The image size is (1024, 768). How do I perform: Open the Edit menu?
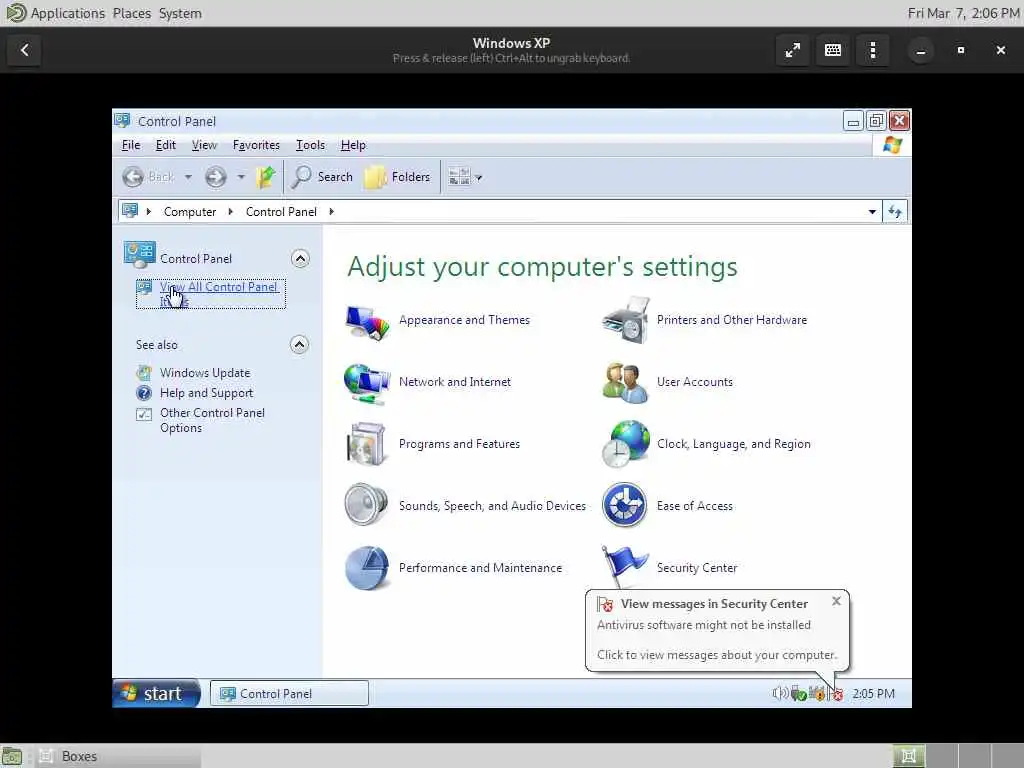[165, 145]
